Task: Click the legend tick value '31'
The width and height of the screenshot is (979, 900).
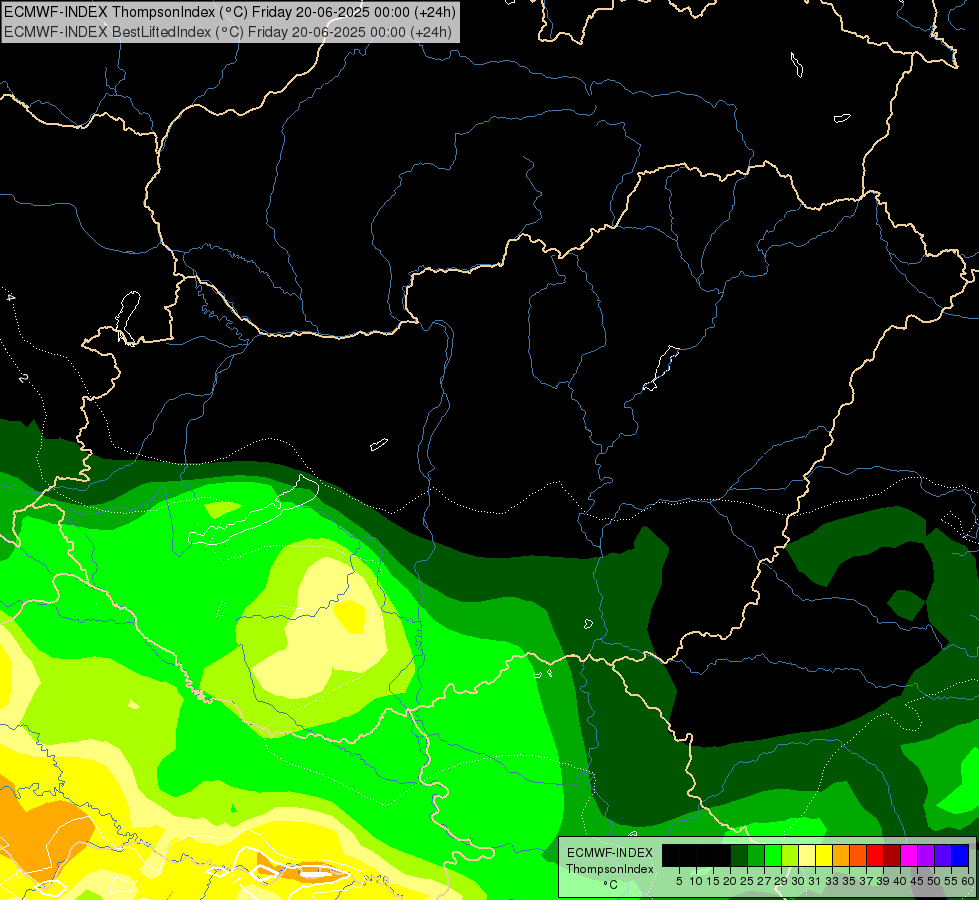Action: tap(815, 881)
